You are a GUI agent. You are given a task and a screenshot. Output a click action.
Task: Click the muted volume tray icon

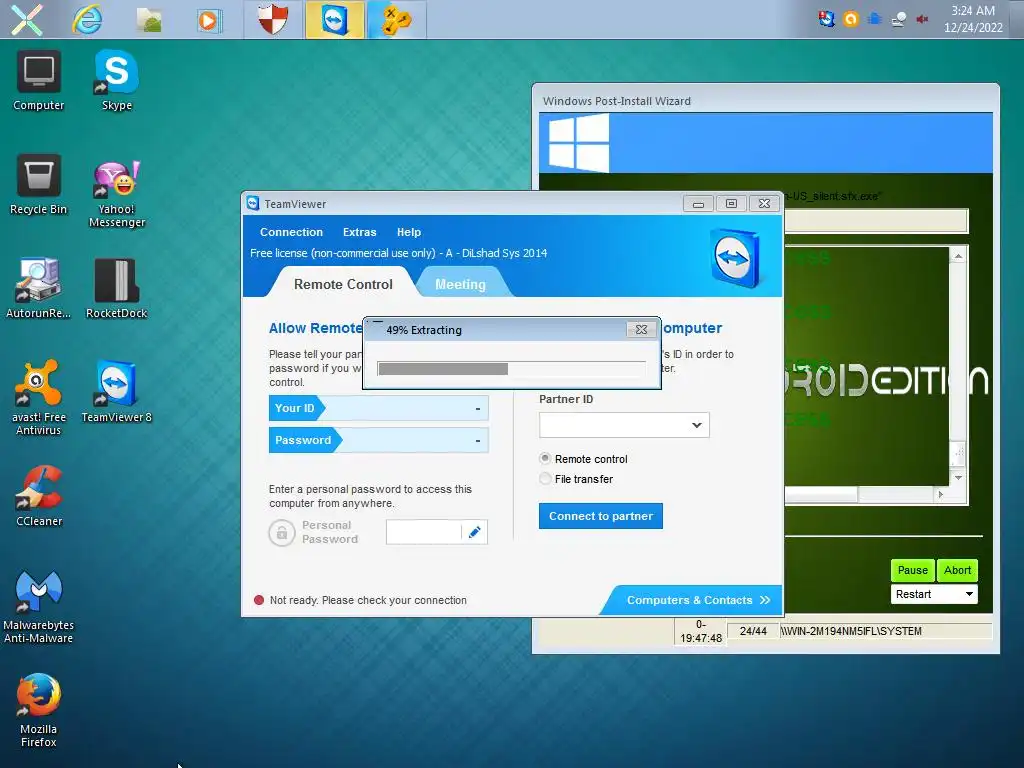[922, 19]
